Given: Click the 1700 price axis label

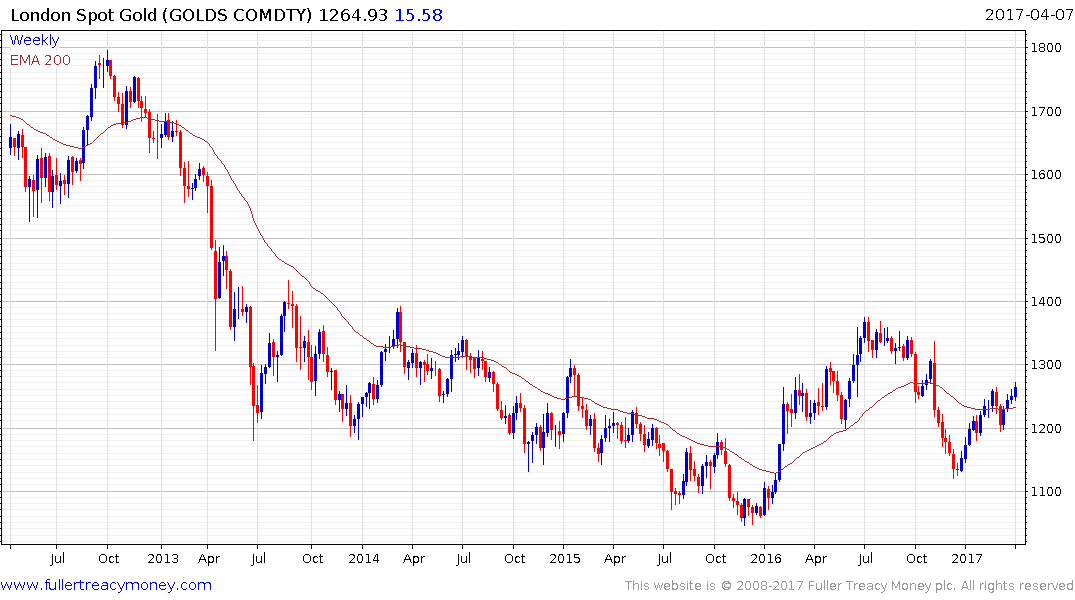Looking at the screenshot, I should point(1046,111).
